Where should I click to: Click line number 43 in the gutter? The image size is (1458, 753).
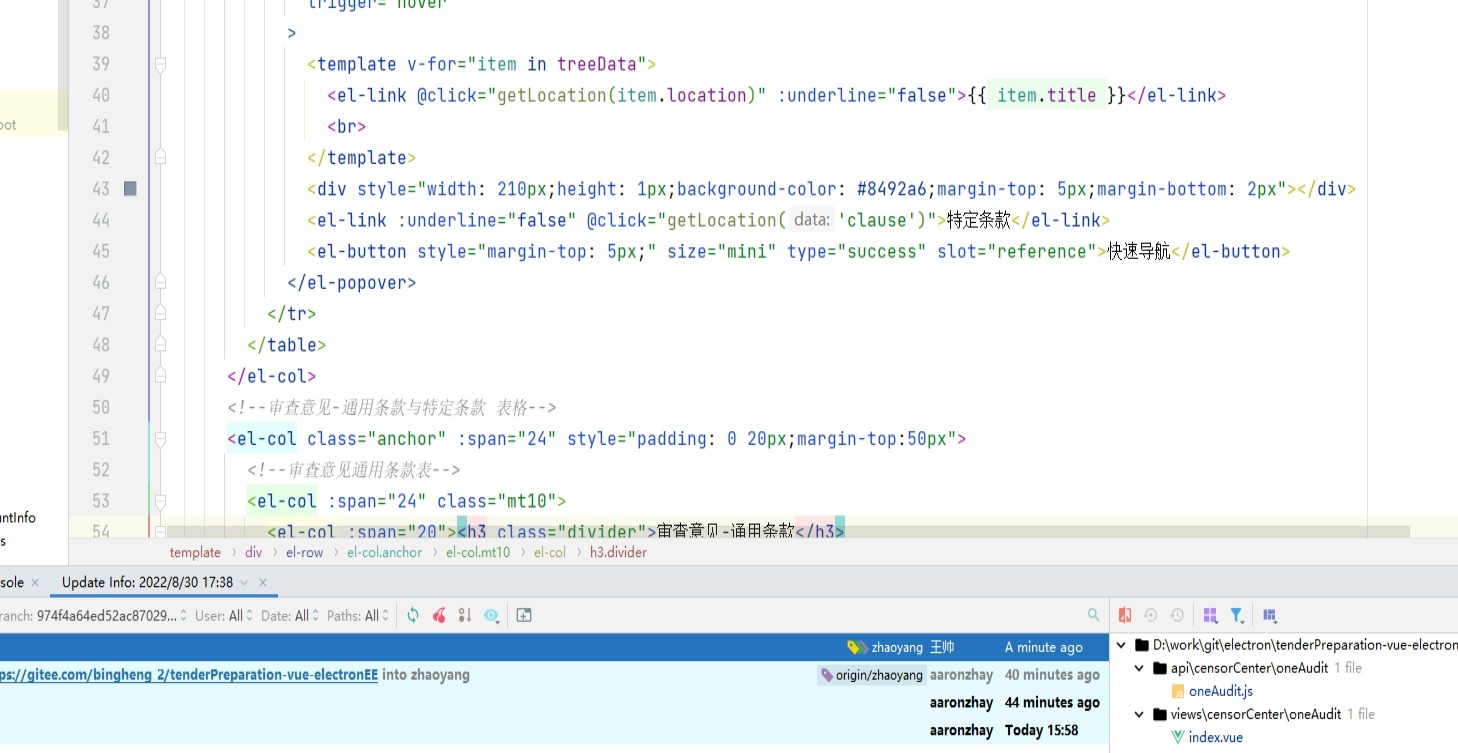pos(100,189)
